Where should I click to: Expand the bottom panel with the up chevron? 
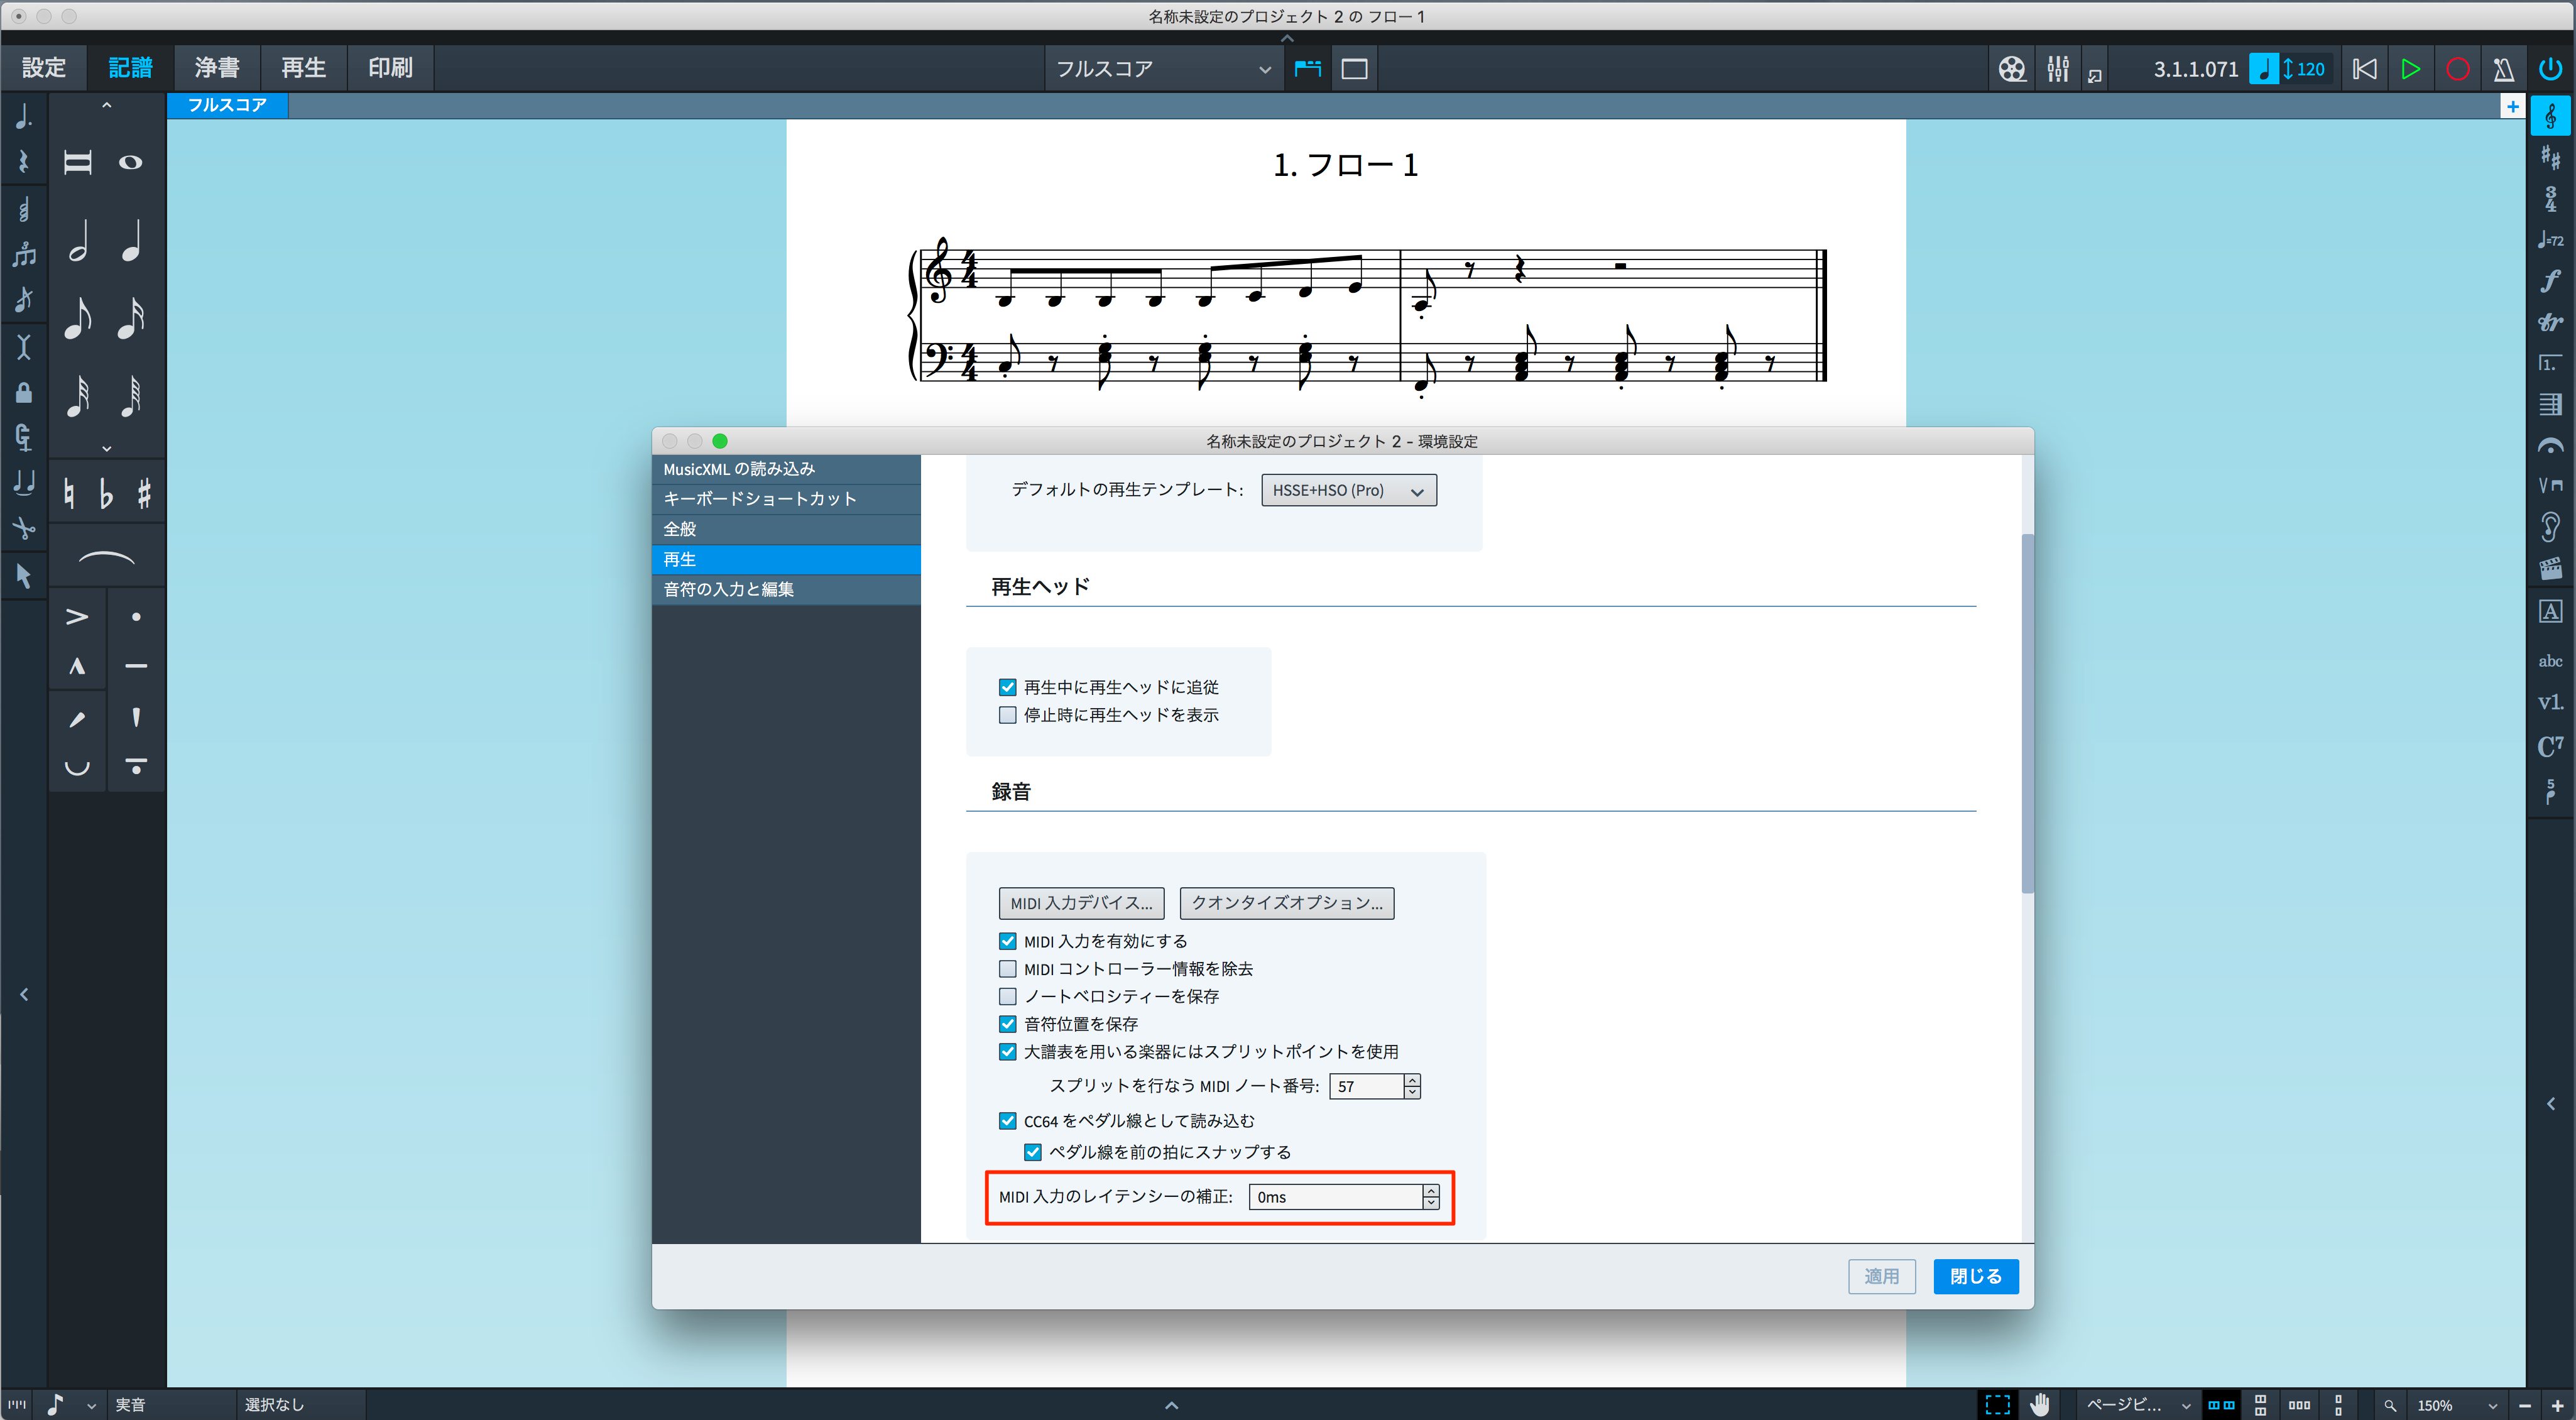pos(1172,1405)
